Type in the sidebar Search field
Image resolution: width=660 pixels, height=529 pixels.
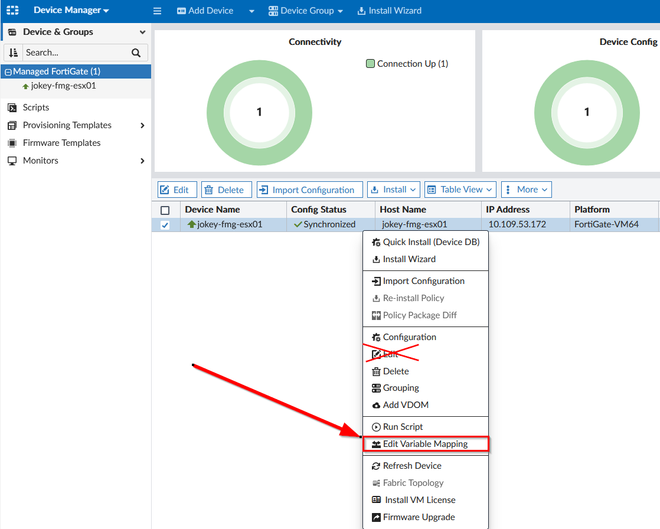(x=75, y=53)
